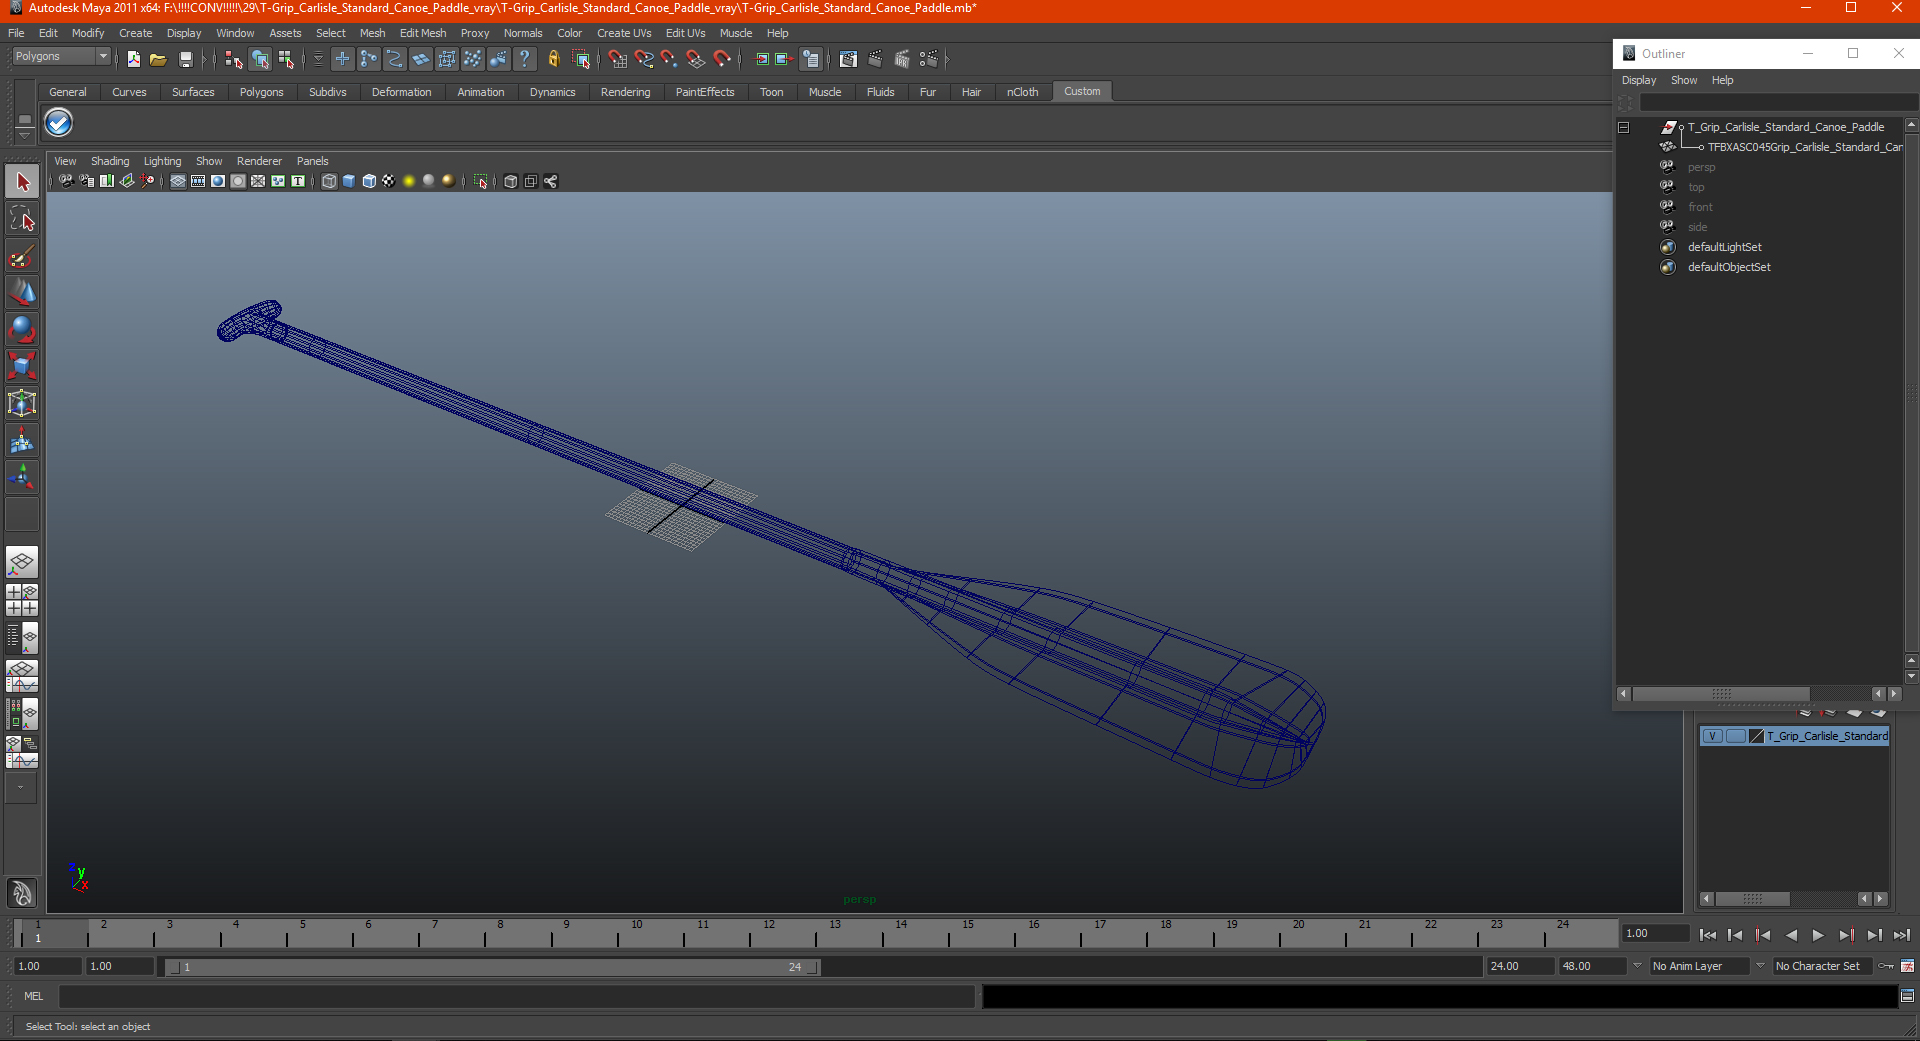Screen dimensions: 1920x1041
Task: Toggle the selection Lock icon
Action: (x=553, y=60)
